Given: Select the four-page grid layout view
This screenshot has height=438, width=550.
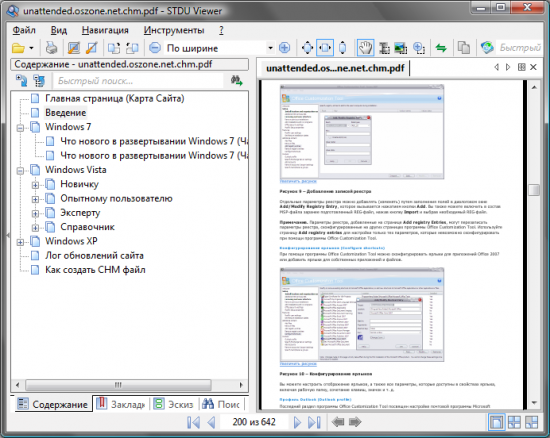Looking at the screenshot, I should click(x=514, y=422).
